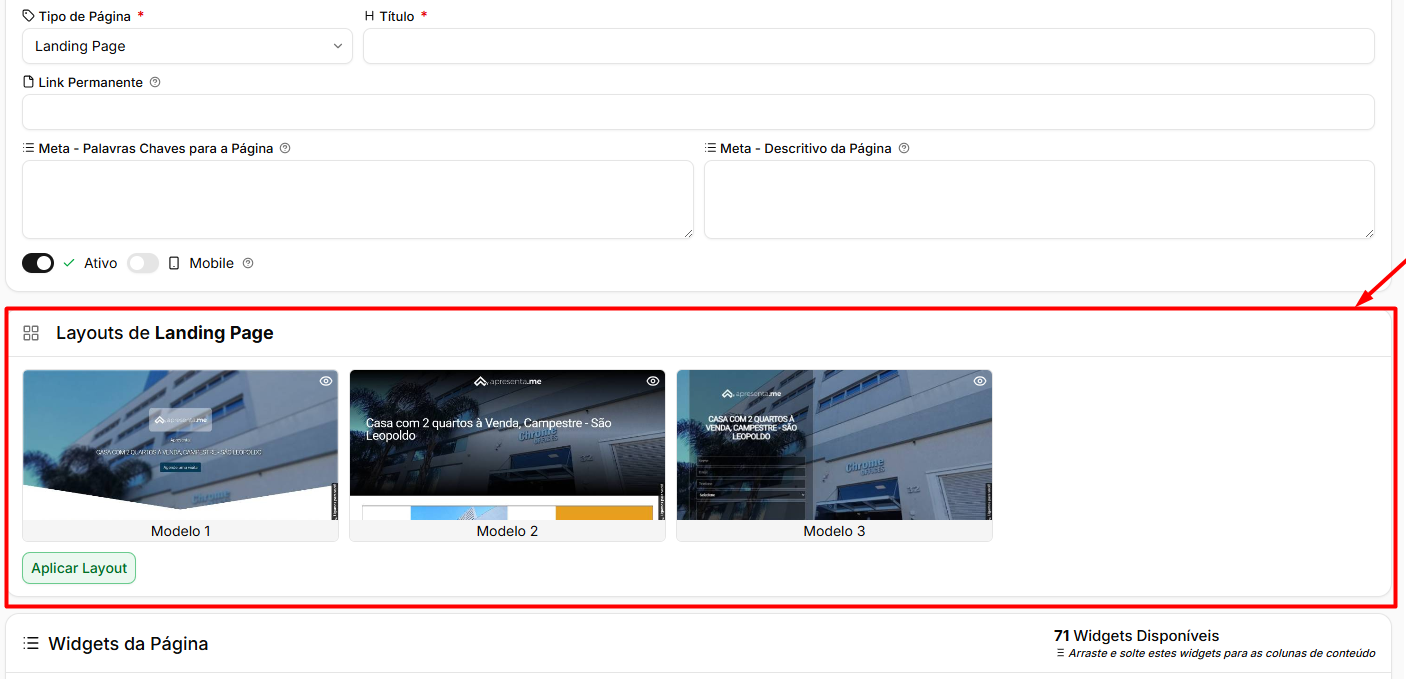Viewport: 1406px width, 679px height.
Task: Focus the Título input field
Action: coord(869,46)
